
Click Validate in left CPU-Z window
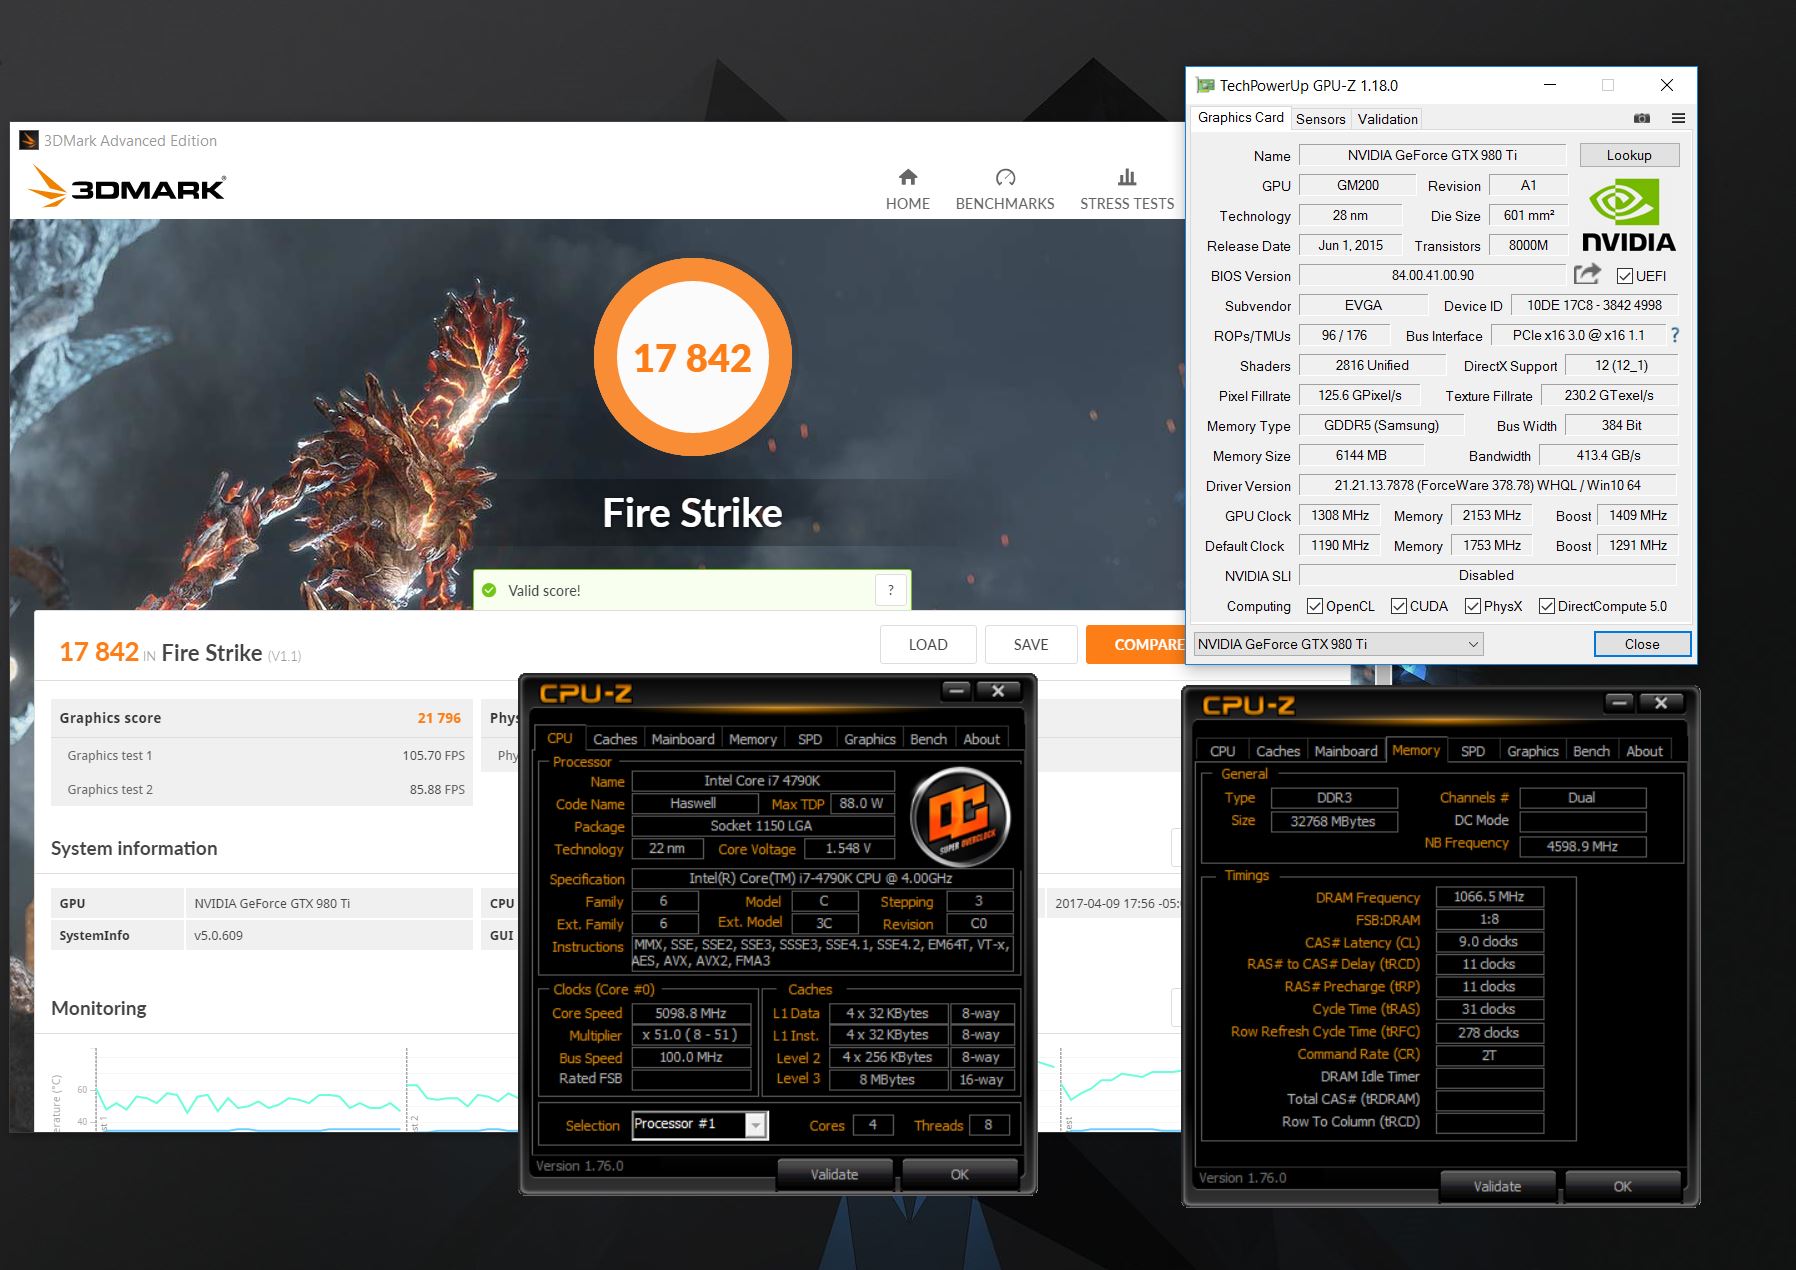[834, 1174]
